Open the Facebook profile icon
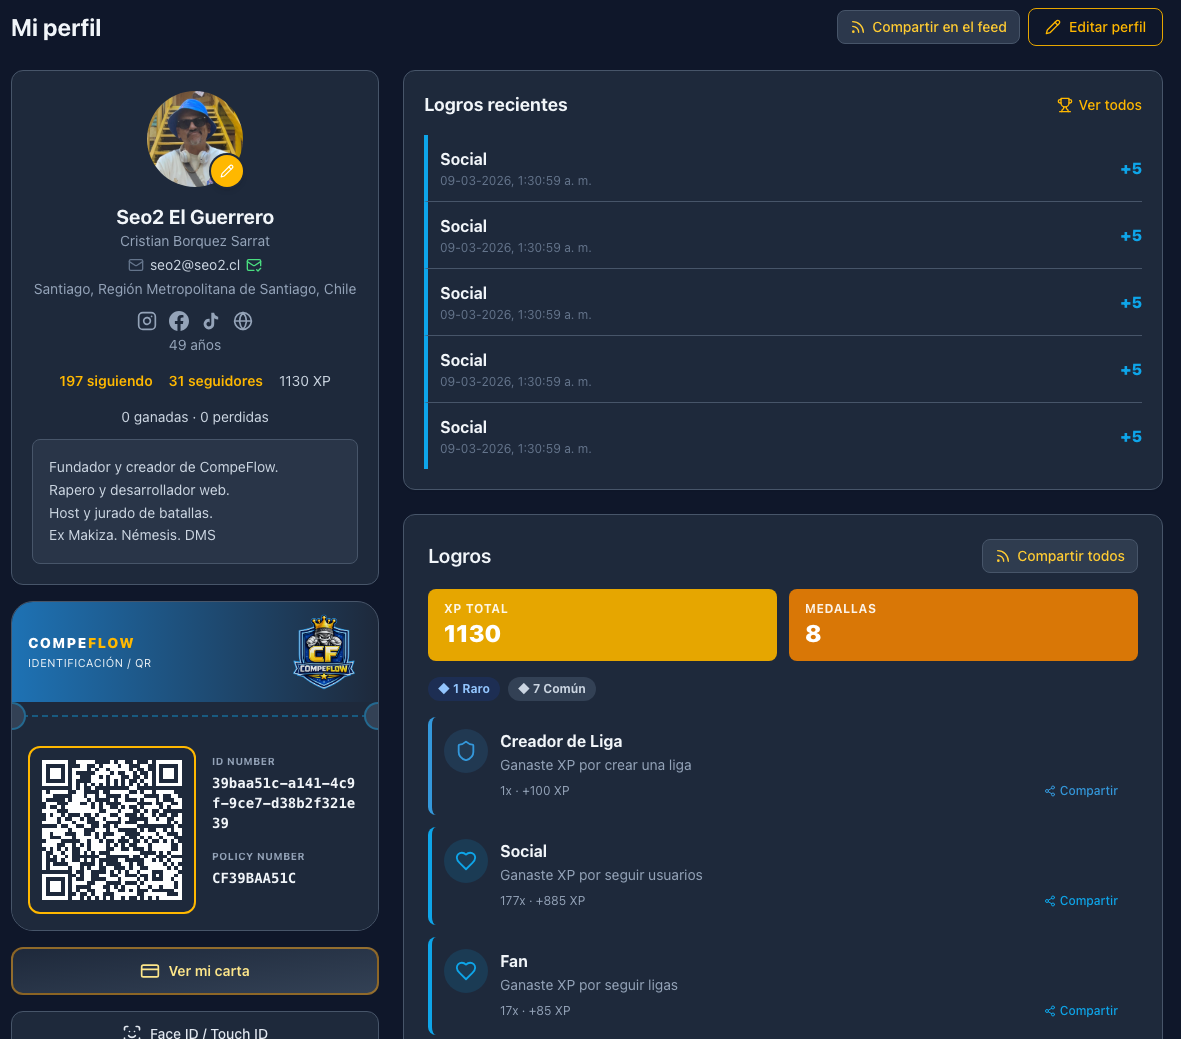This screenshot has width=1181, height=1039. pos(179,321)
